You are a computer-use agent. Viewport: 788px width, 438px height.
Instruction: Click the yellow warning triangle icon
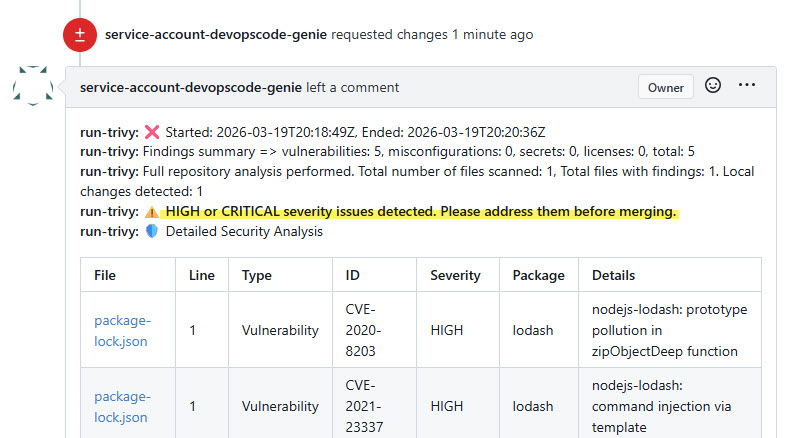click(152, 212)
